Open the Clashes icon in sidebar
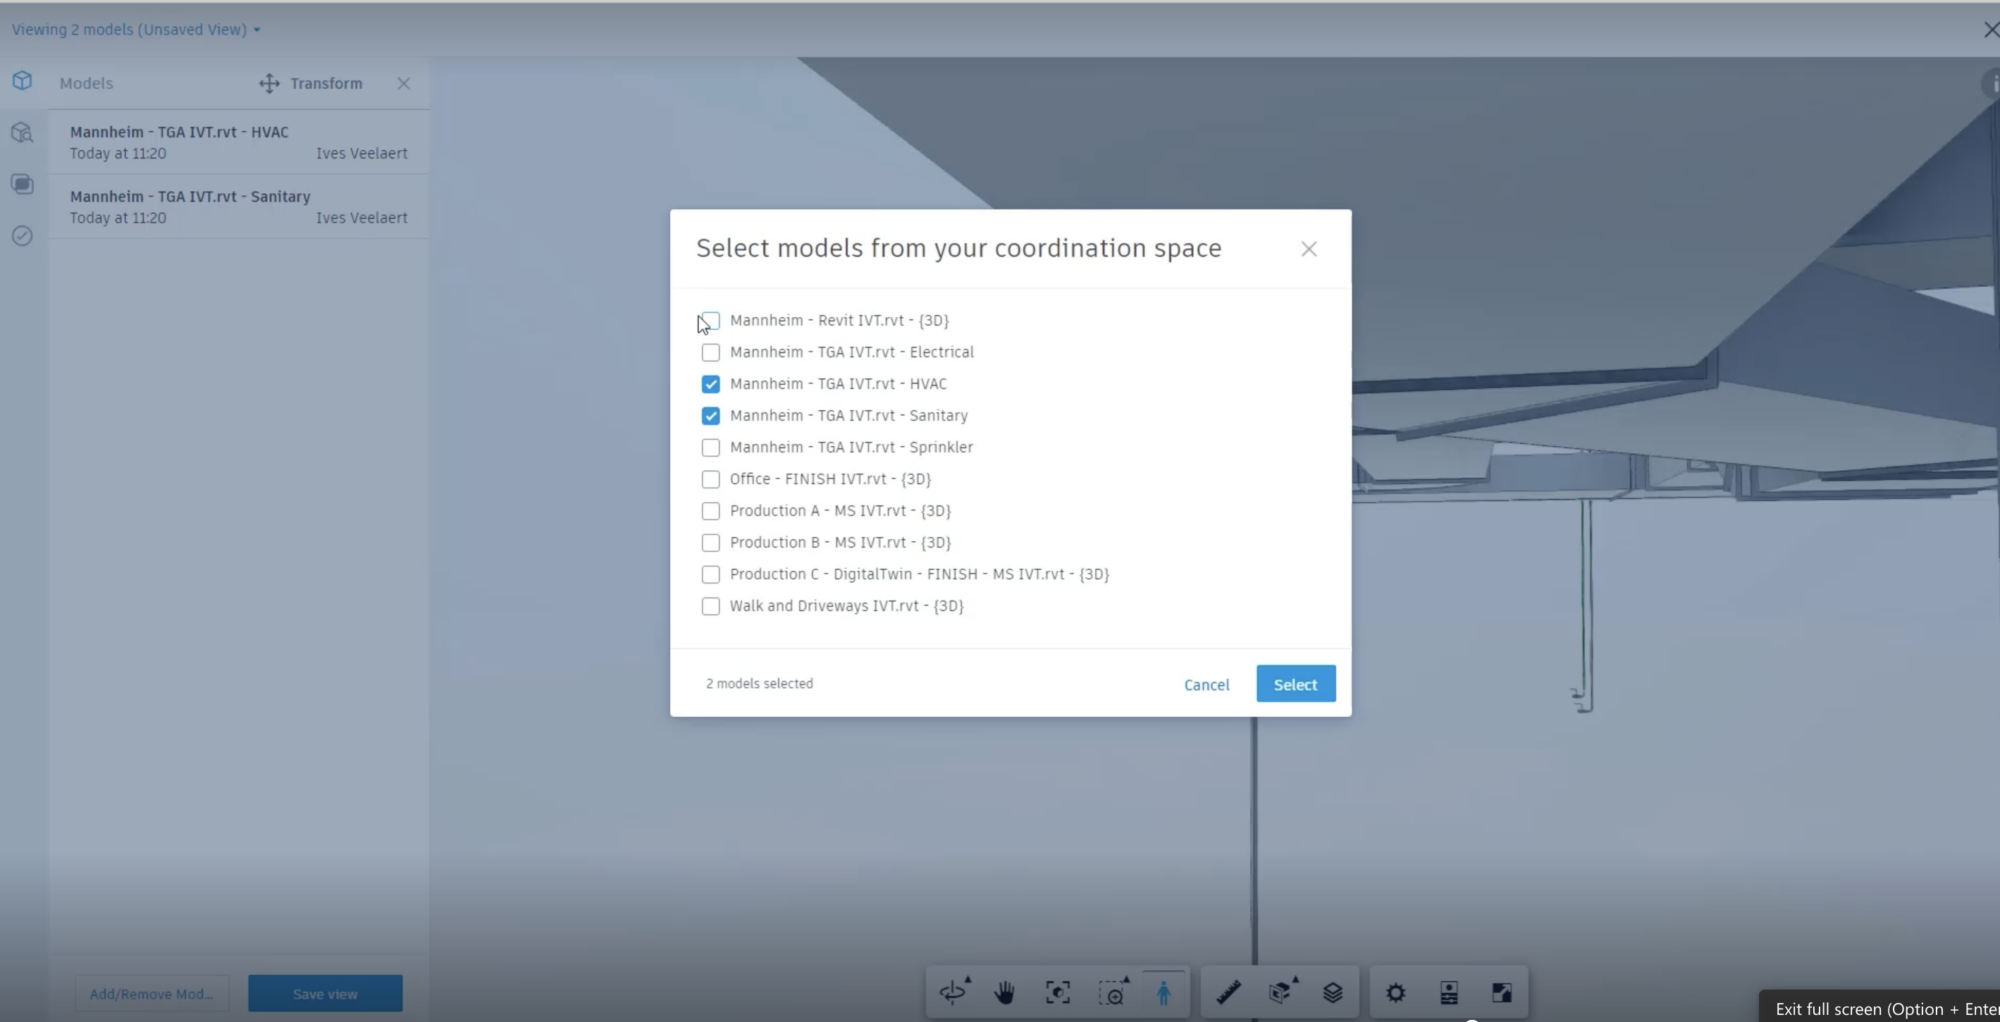This screenshot has height=1022, width=2000. pyautogui.click(x=23, y=133)
